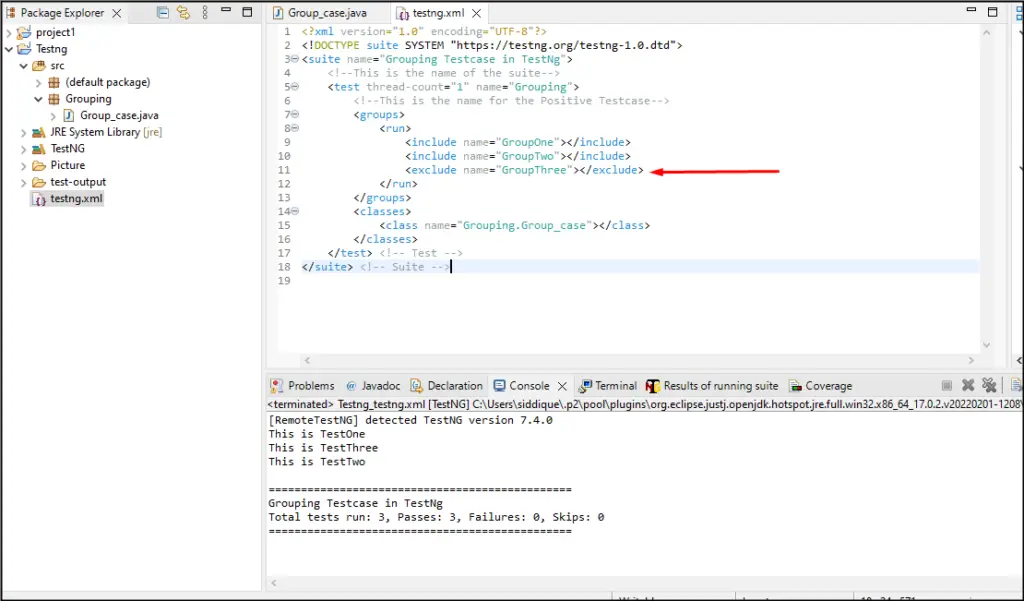
Task: Switch to the Terminal tab
Action: [x=608, y=386]
